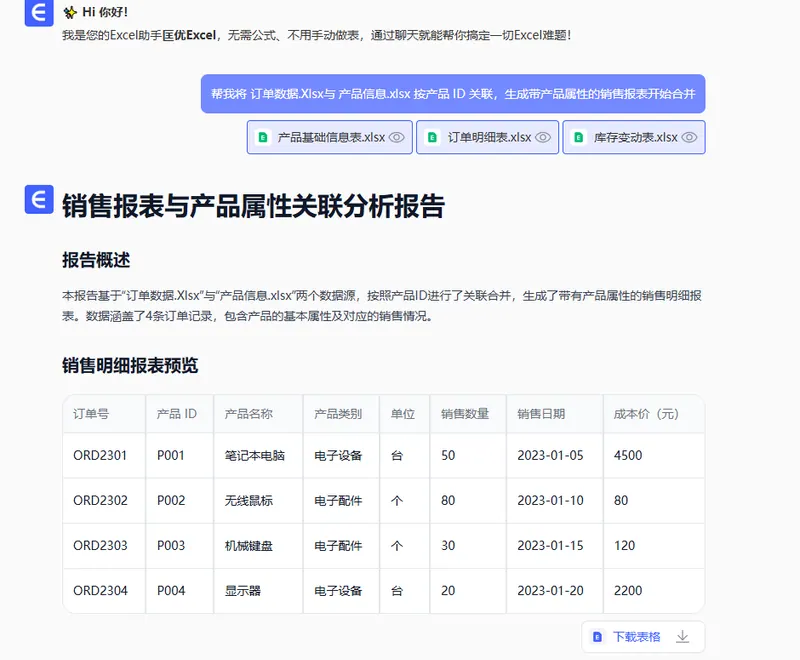
Task: Click the blue user message bubble
Action: coord(453,95)
